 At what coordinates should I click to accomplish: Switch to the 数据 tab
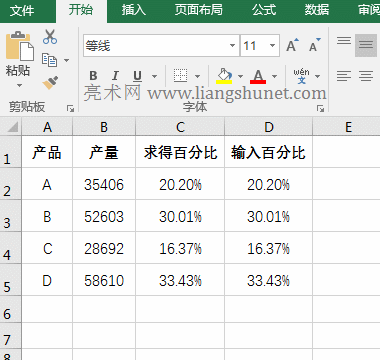click(x=317, y=10)
